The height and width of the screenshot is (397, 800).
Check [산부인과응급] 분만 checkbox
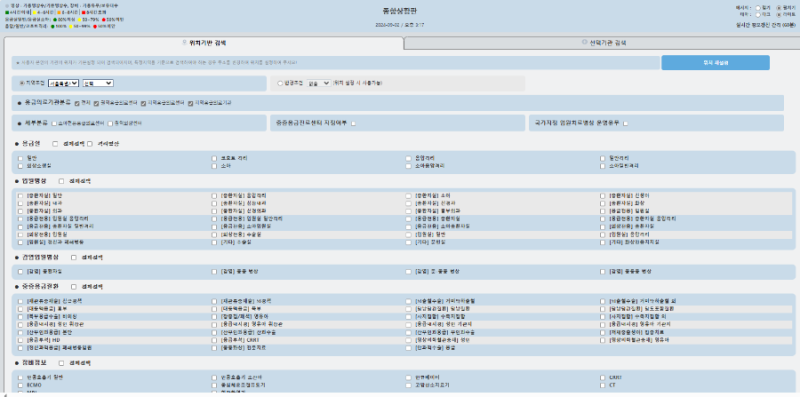[20, 332]
